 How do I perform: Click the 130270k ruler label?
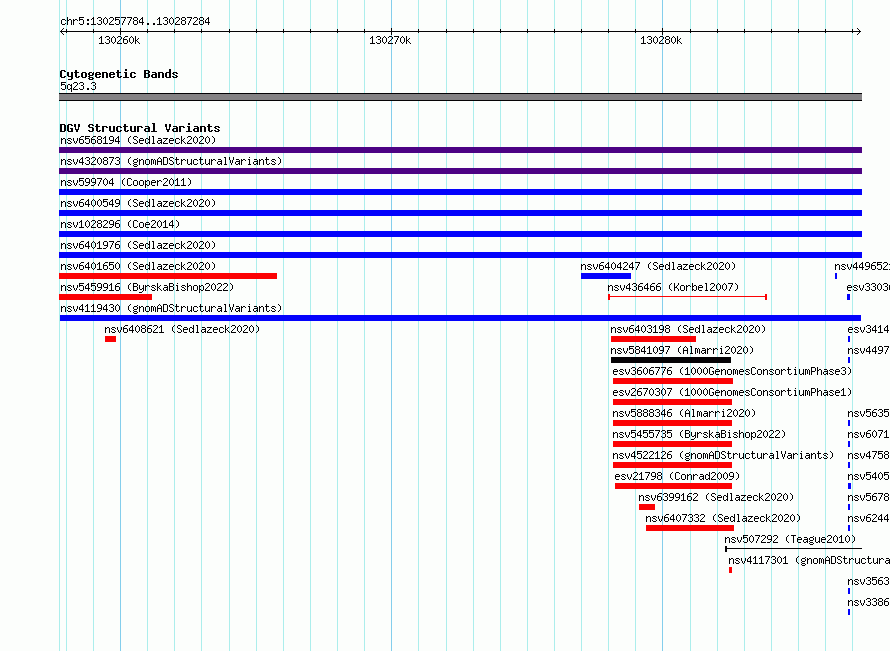click(x=390, y=41)
